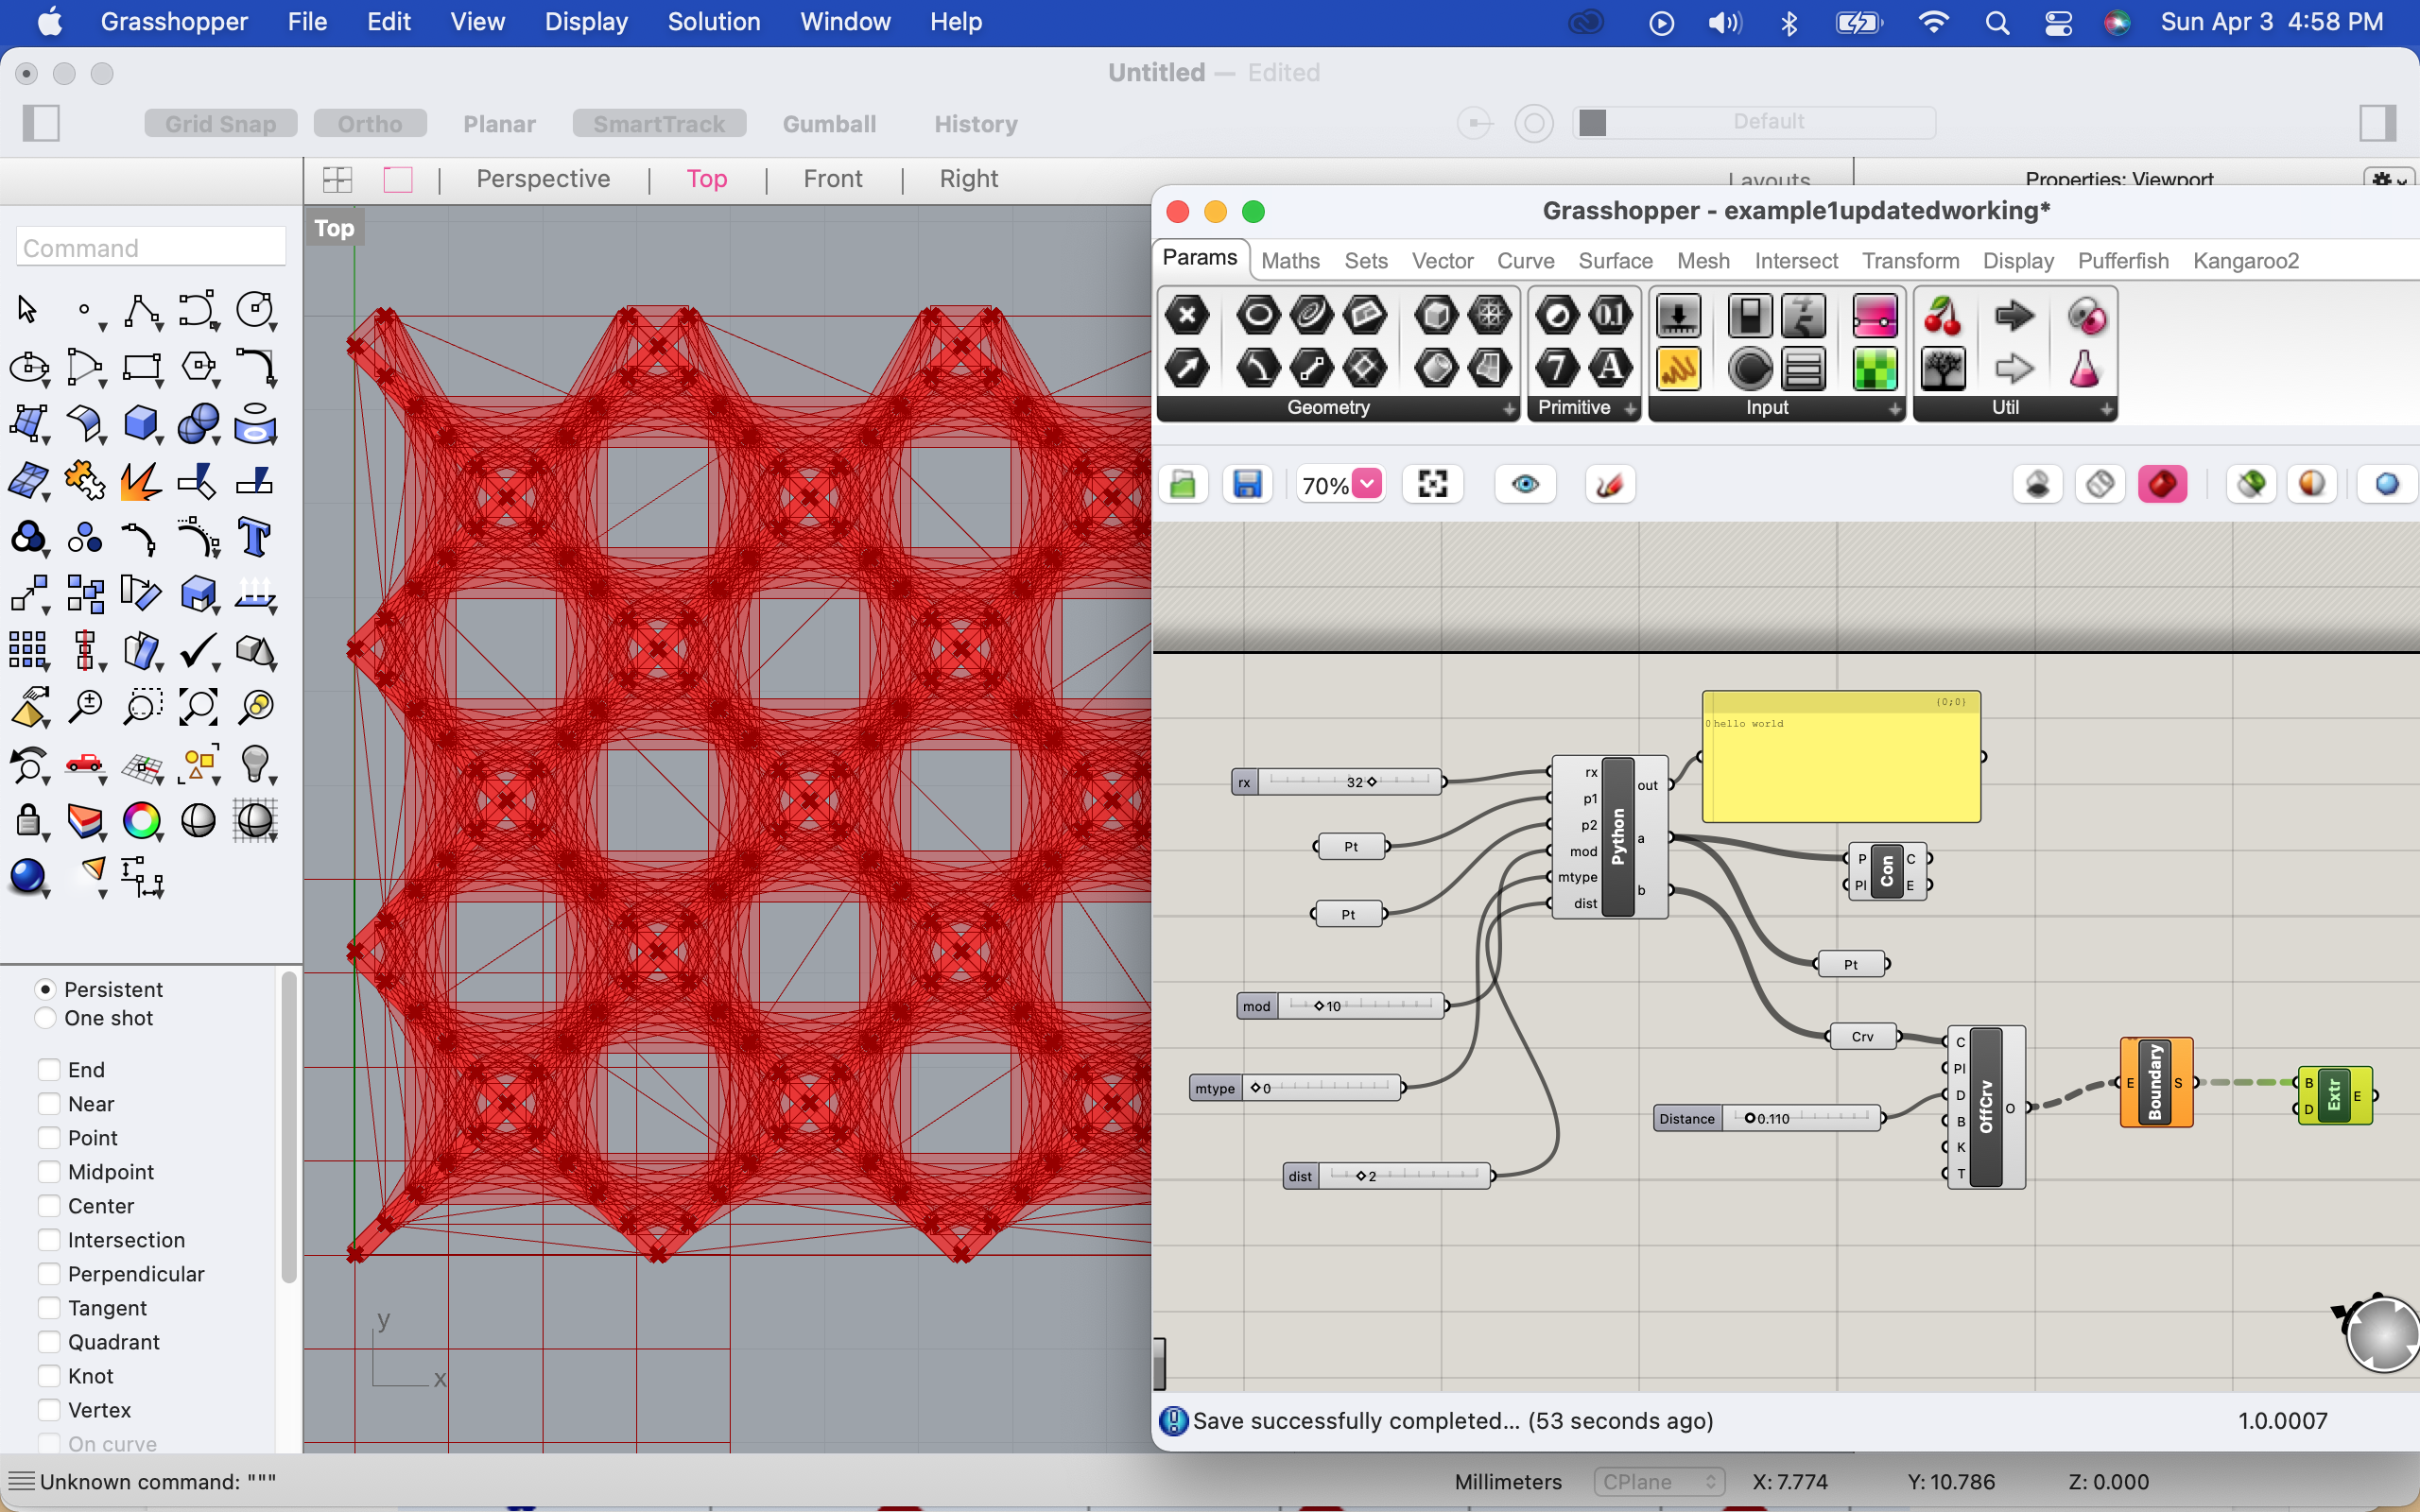Expand the Input panel
Screen dimensions: 2420x1512
pyautogui.click(x=1894, y=409)
